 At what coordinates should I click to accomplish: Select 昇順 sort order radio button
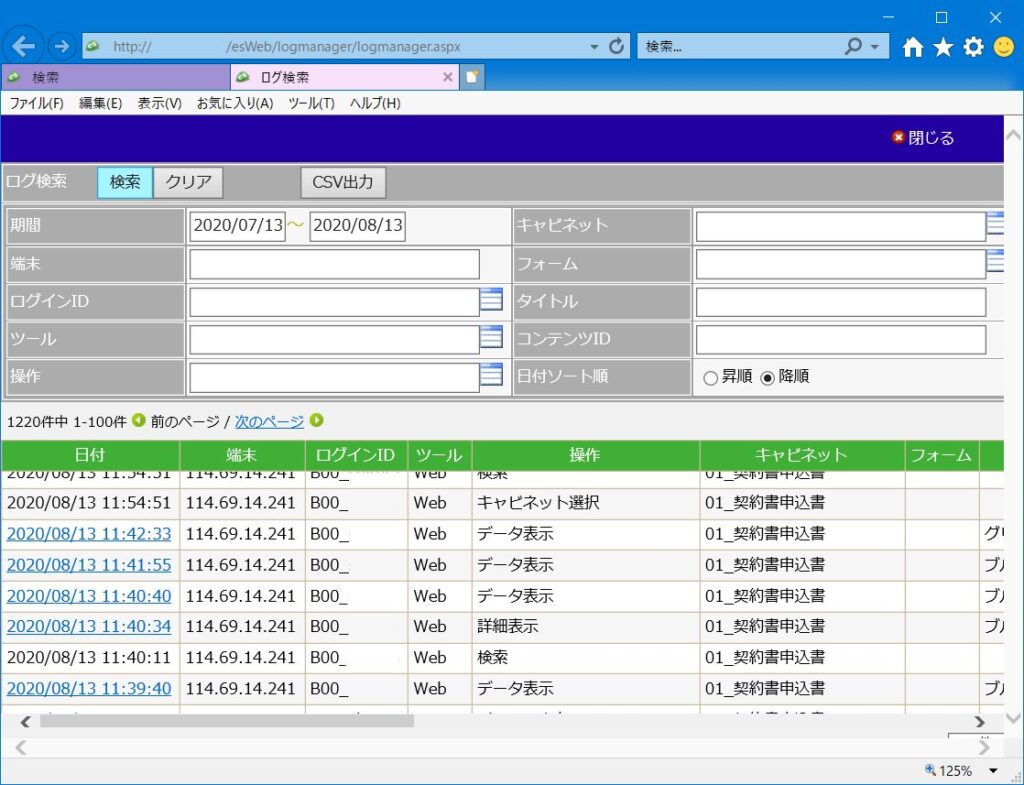711,378
